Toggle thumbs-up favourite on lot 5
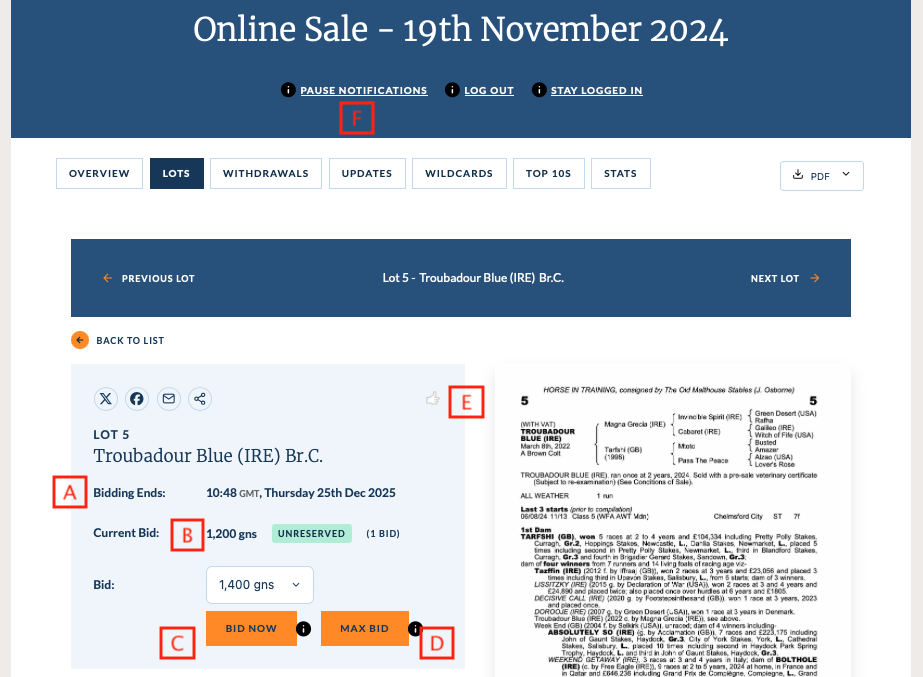 point(432,398)
